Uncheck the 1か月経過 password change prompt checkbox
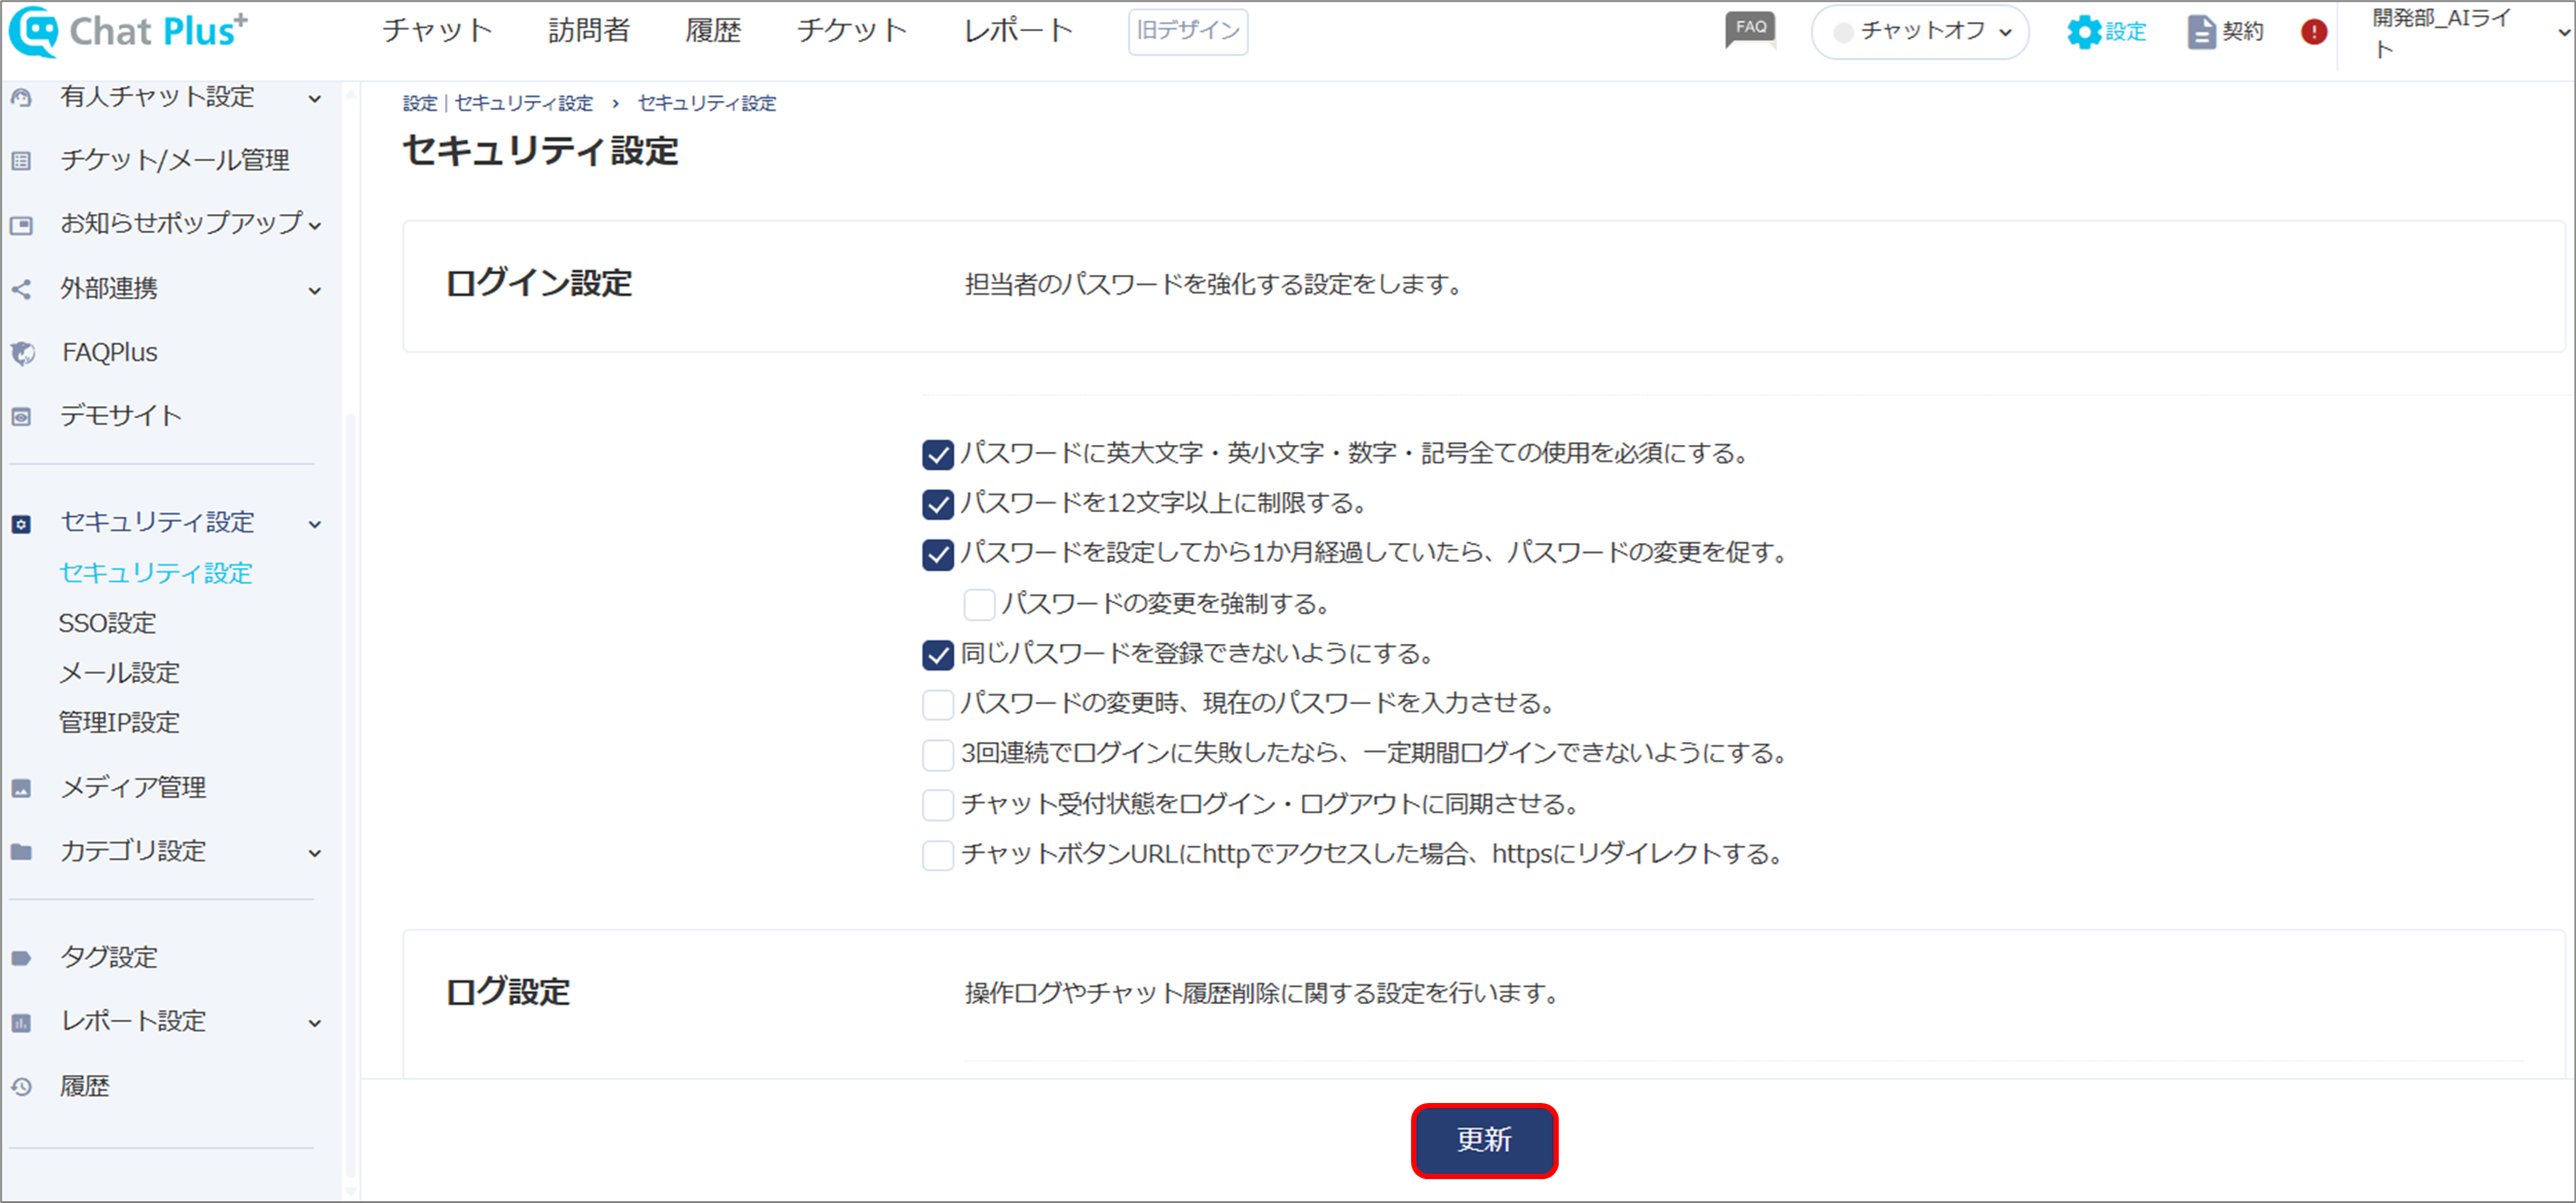Image resolution: width=2576 pixels, height=1203 pixels. pos(937,554)
